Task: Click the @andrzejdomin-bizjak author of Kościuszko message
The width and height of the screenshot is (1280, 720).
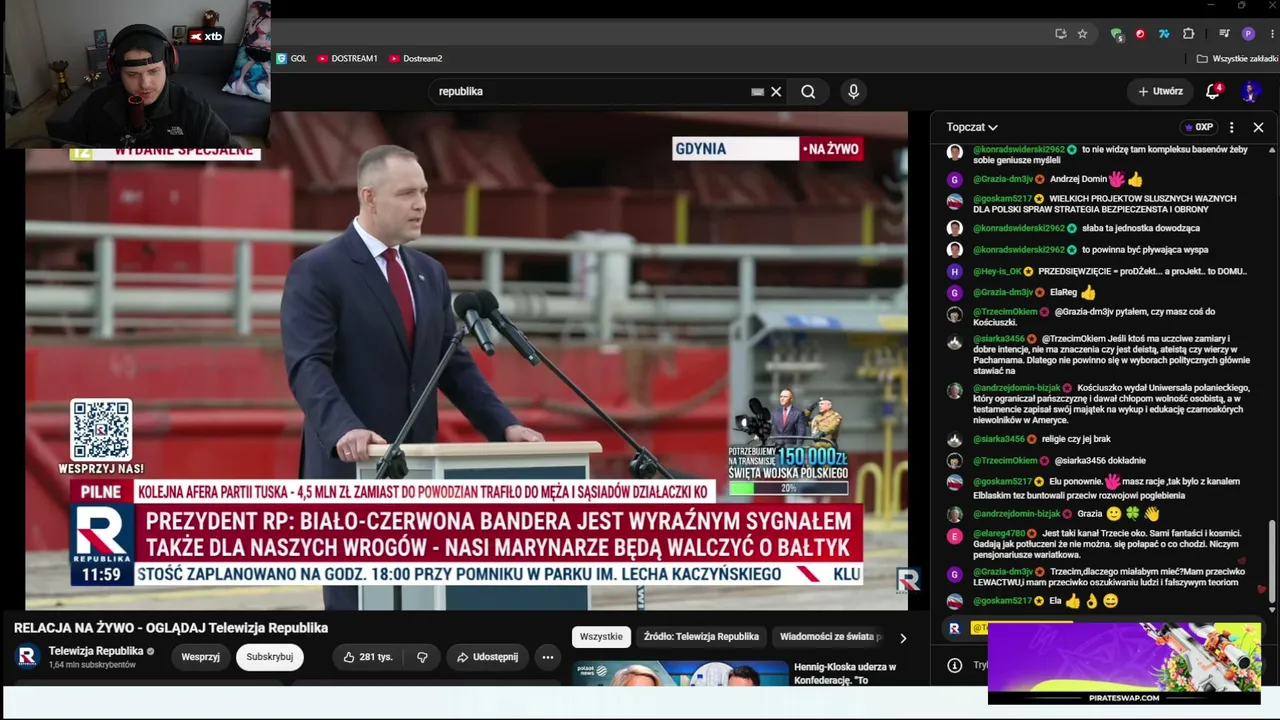Action: (x=1017, y=388)
